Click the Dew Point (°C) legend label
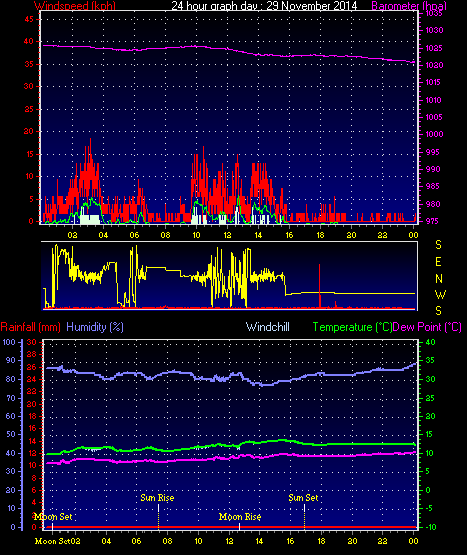467x555 pixels. [427, 327]
